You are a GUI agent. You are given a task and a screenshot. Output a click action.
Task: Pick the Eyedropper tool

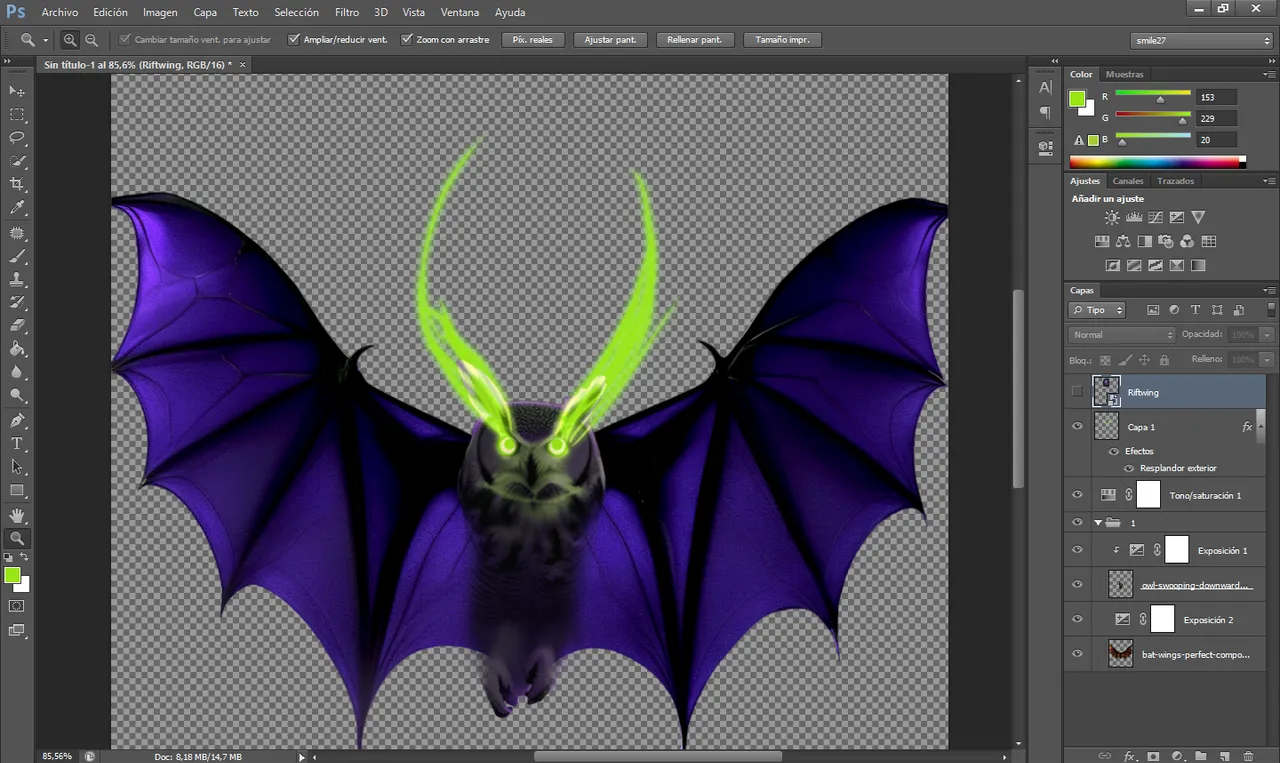(x=17, y=208)
